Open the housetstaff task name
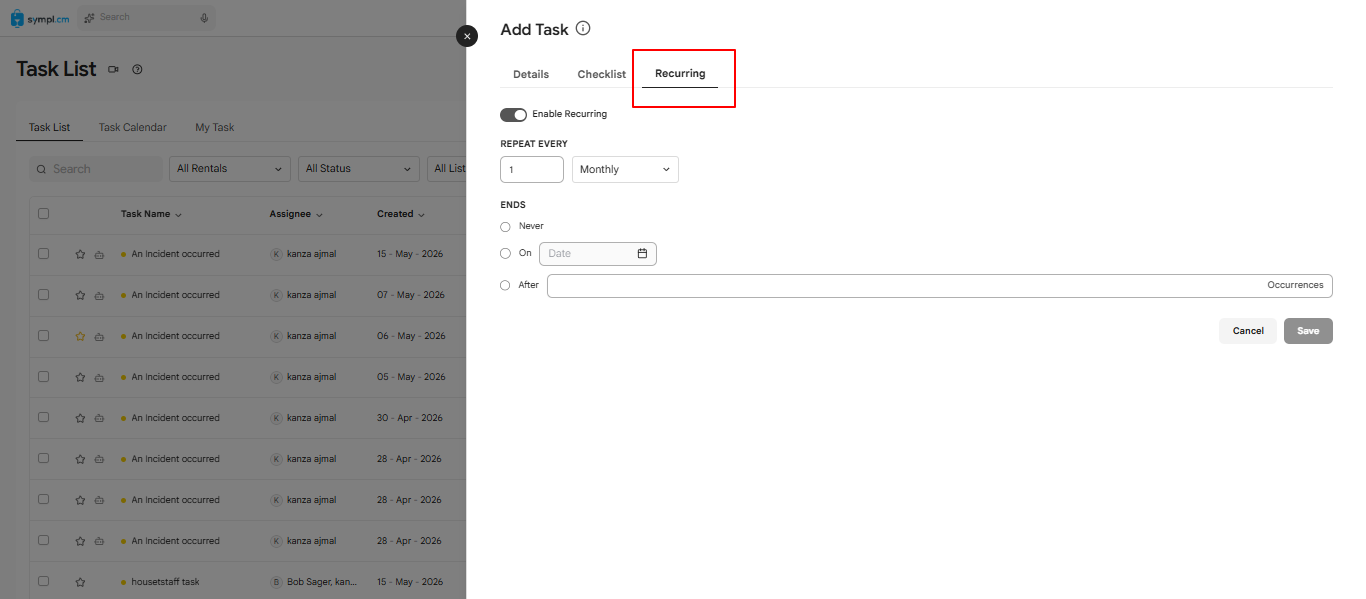This screenshot has width=1366, height=599. pyautogui.click(x=165, y=582)
